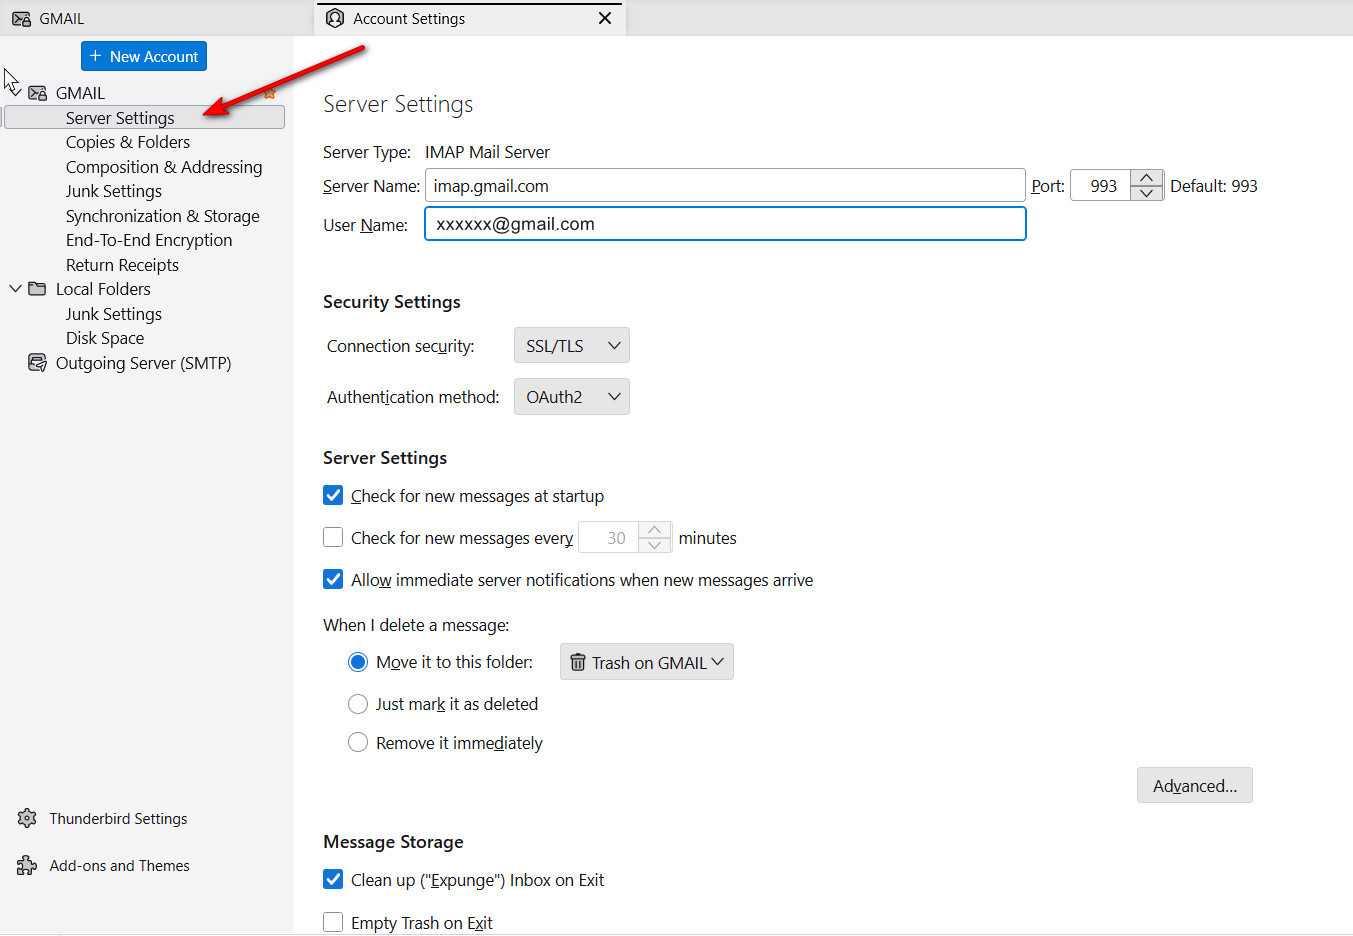The image size is (1353, 936).
Task: Click the New Account button
Action: 144,57
